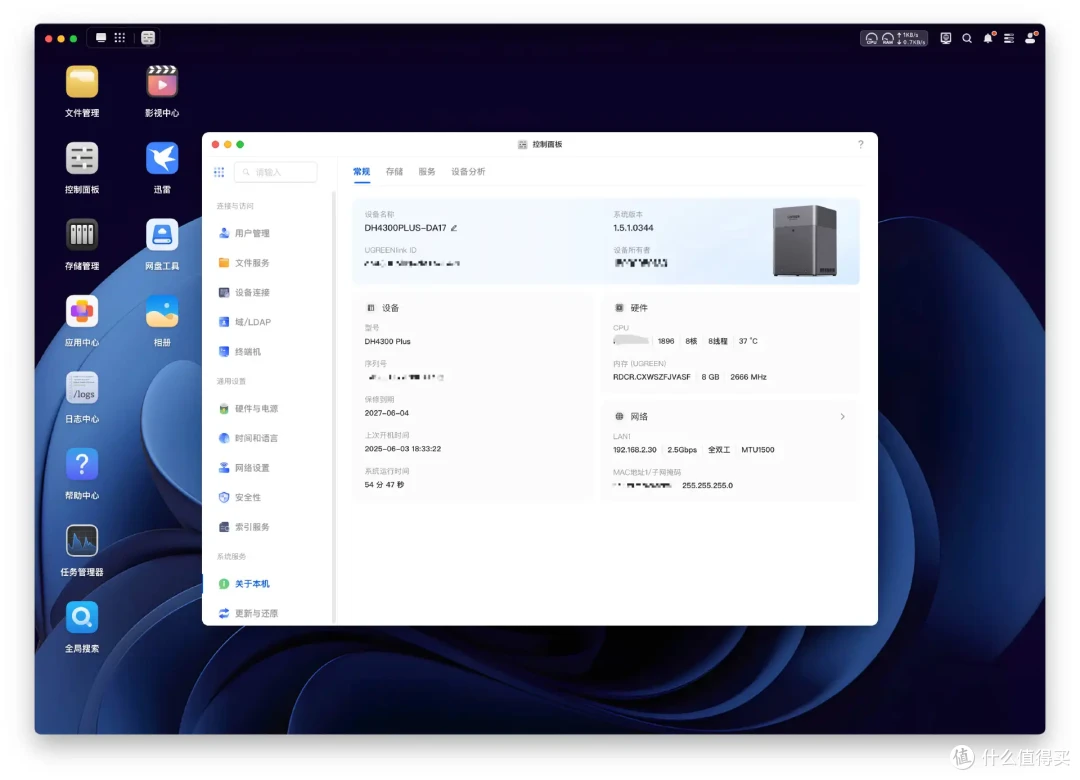Click the NAS device thumbnail image
This screenshot has height=780, width=1080.
pos(804,240)
